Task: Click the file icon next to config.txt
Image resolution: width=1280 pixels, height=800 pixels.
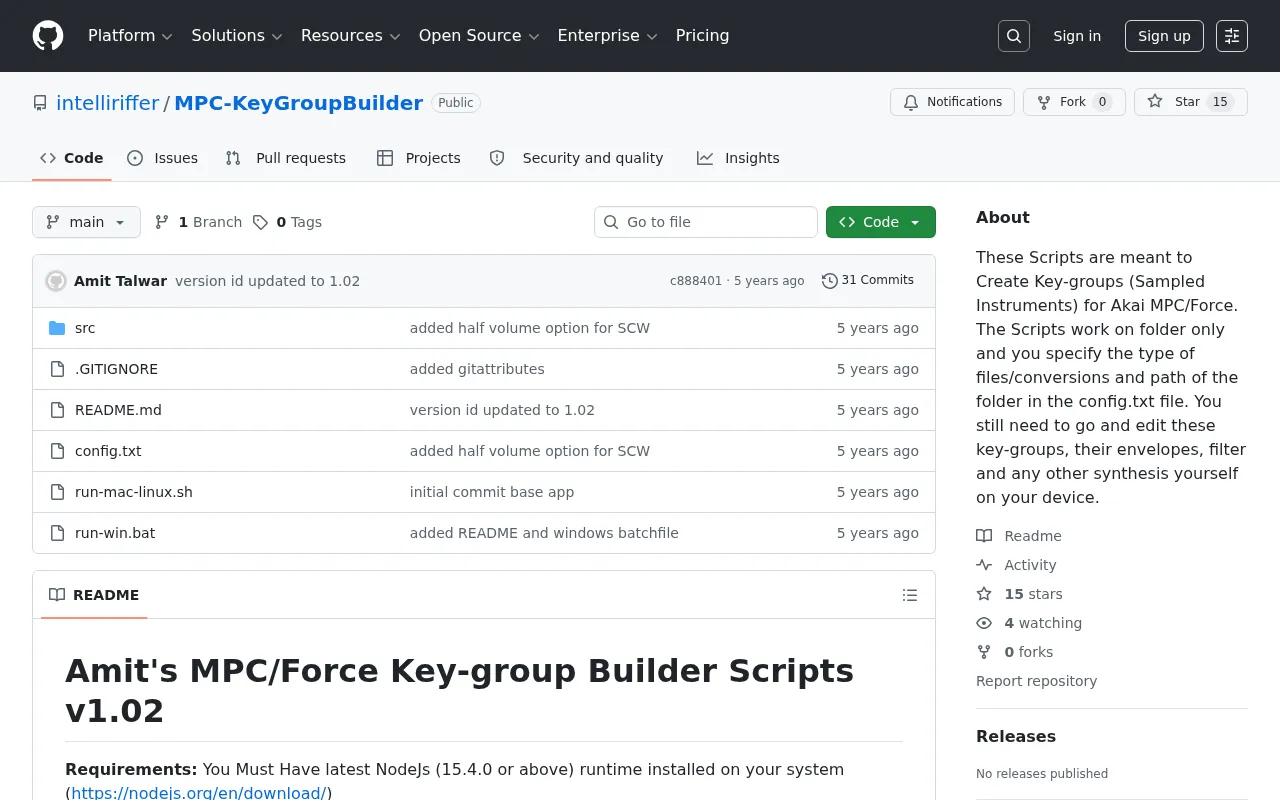Action: 57,451
